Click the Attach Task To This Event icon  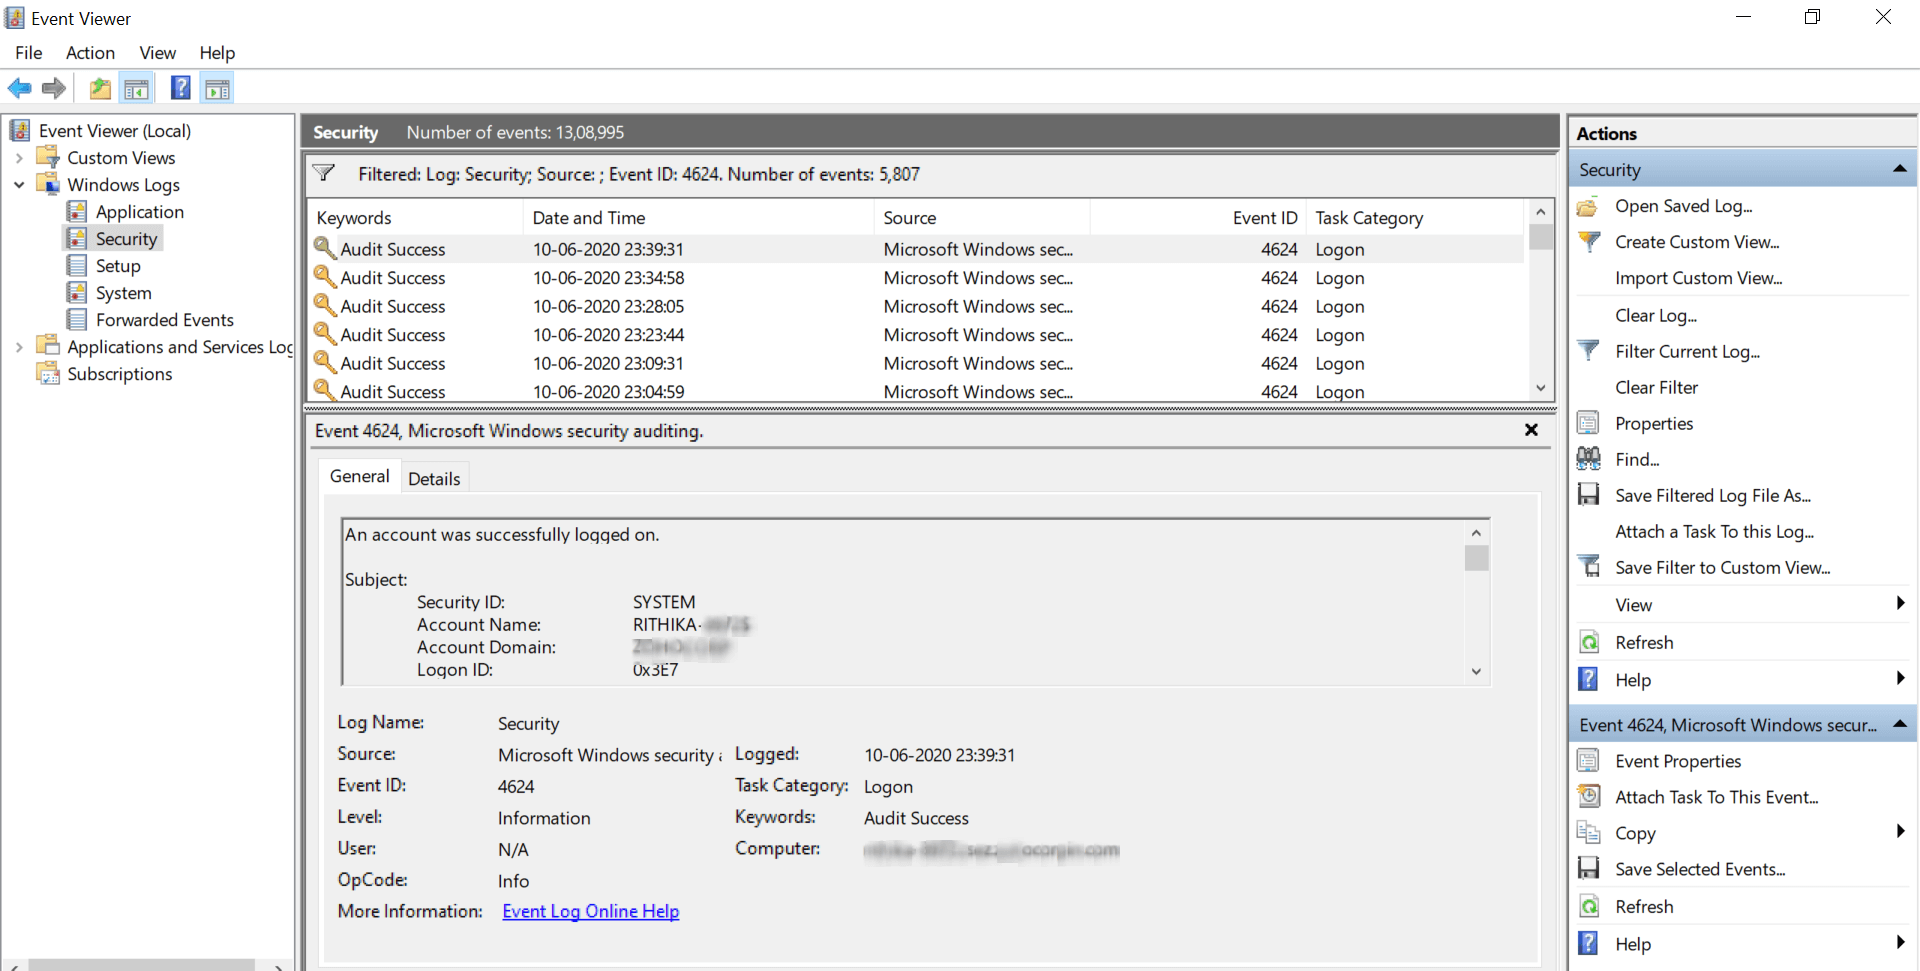click(x=1588, y=797)
